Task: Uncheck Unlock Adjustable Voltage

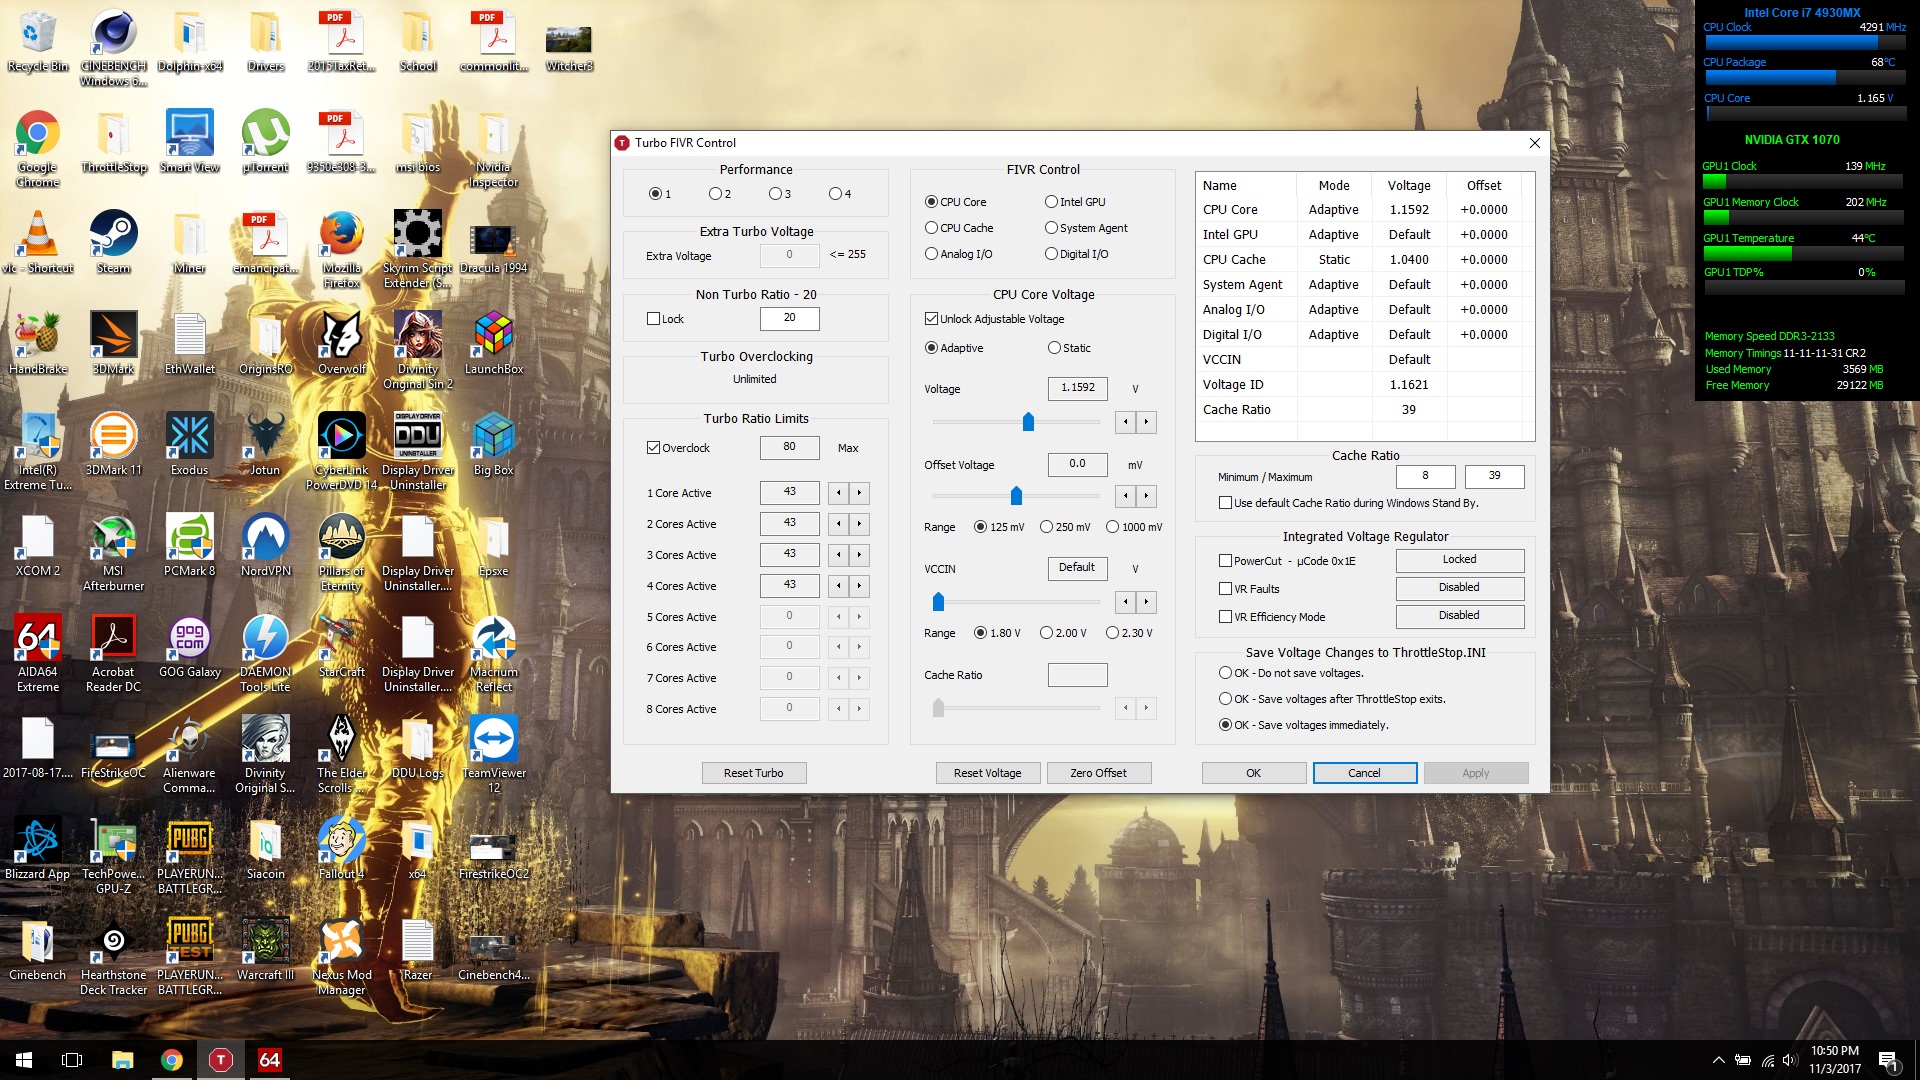Action: pyautogui.click(x=995, y=319)
